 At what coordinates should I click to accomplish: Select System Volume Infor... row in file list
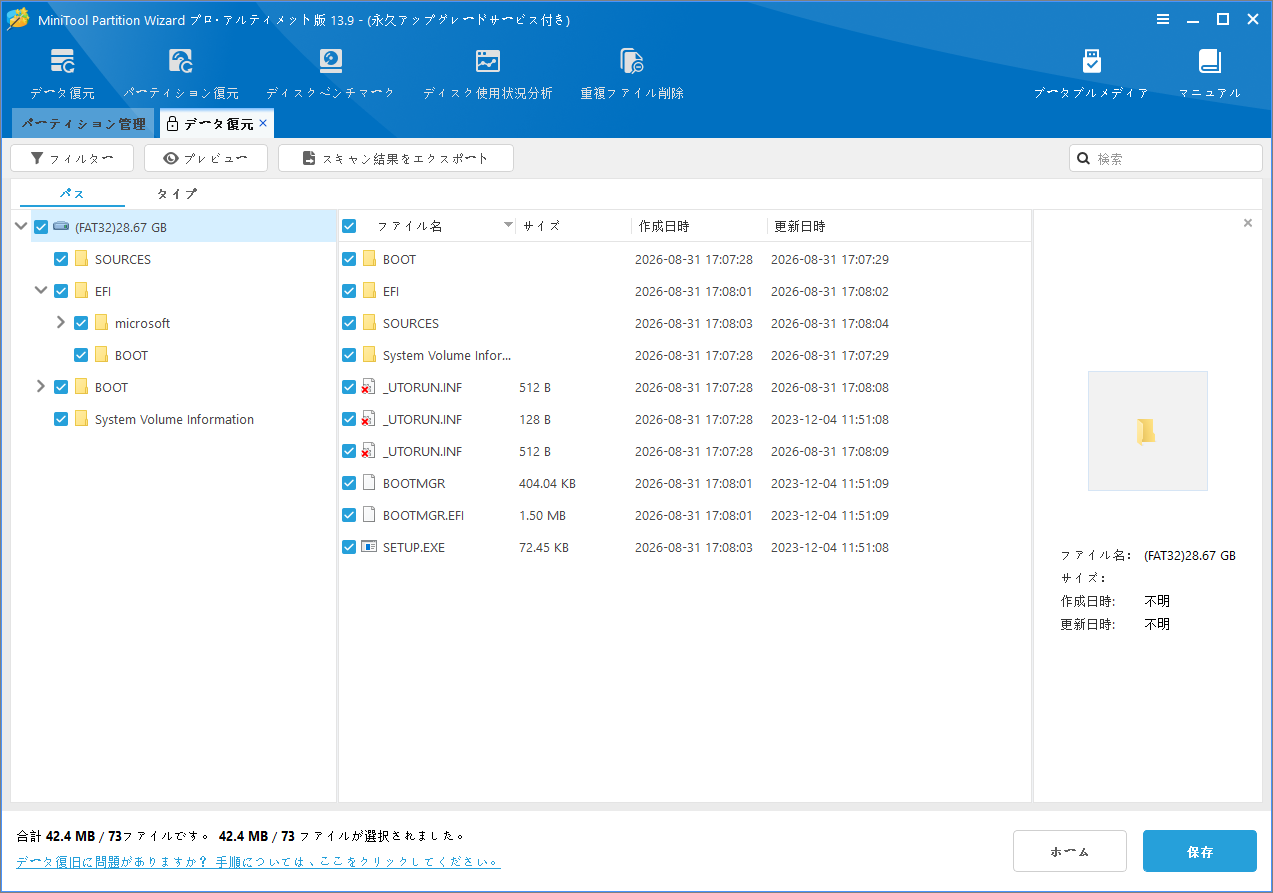pyautogui.click(x=684, y=355)
